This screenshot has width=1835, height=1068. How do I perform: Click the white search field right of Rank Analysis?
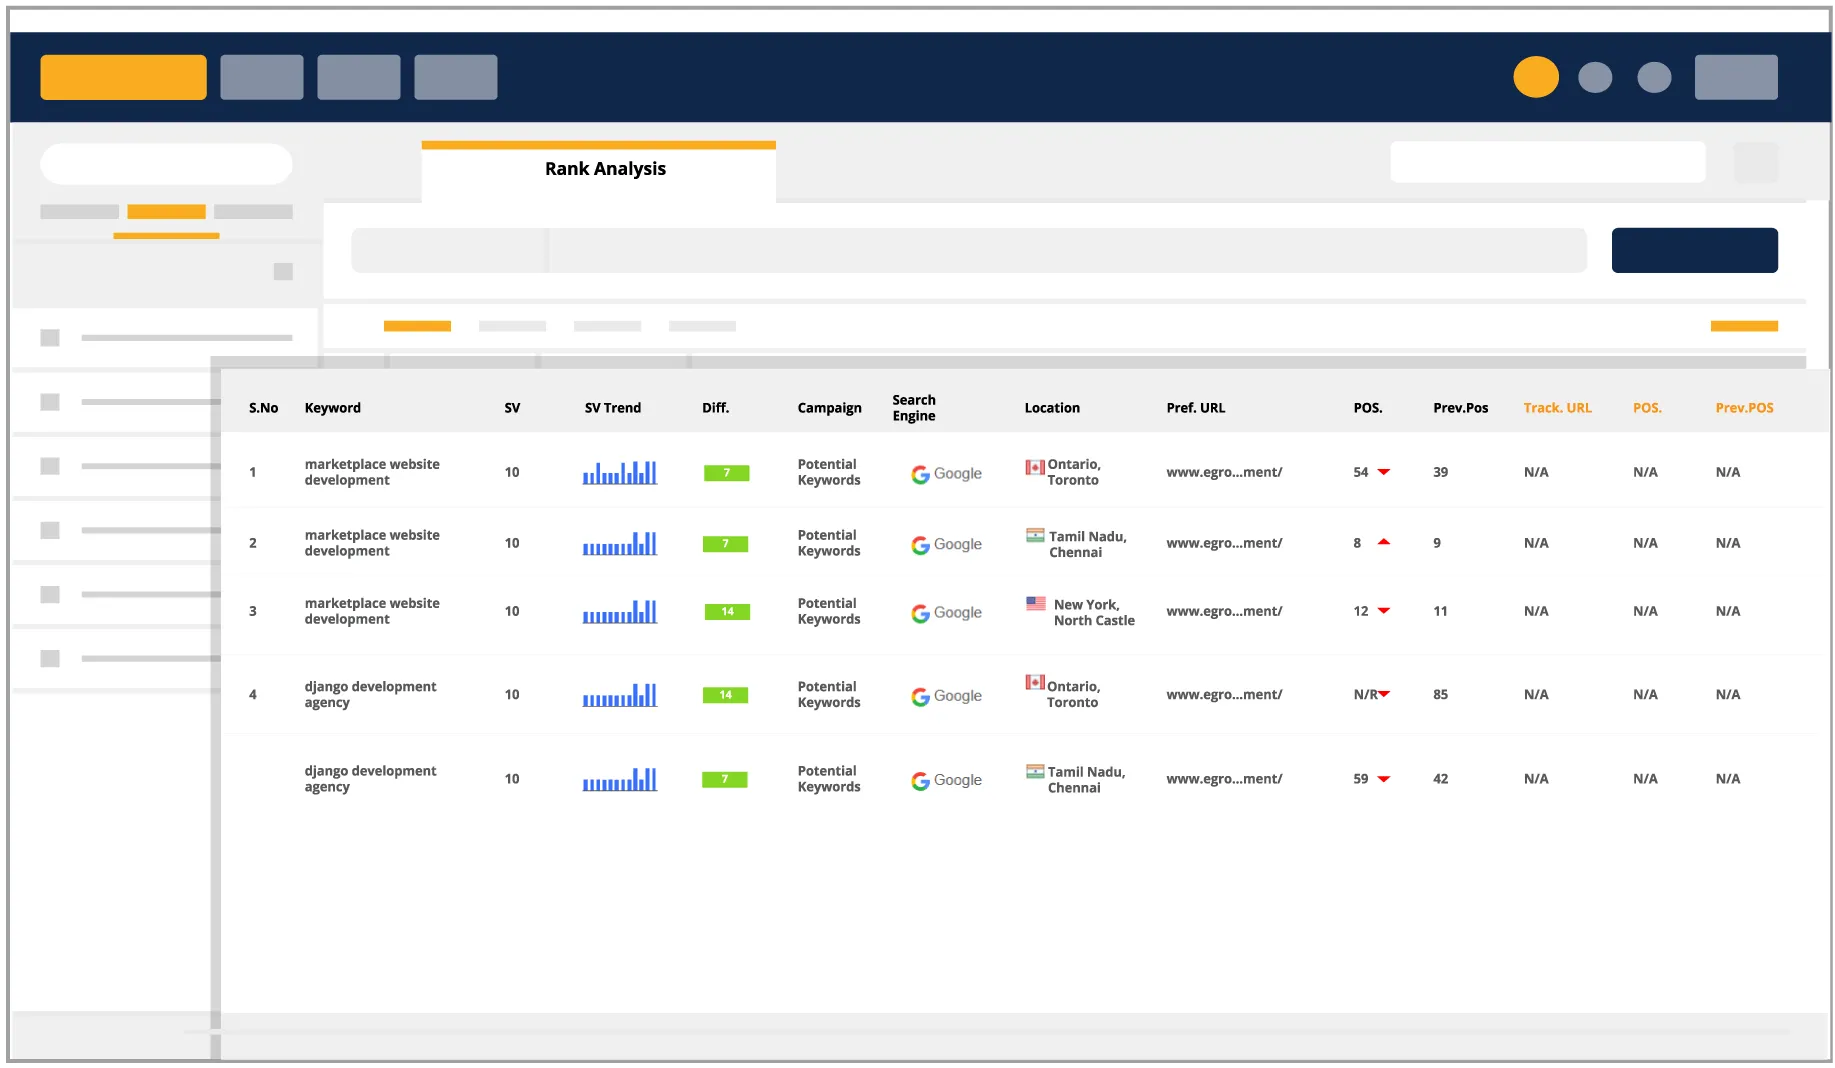[1547, 162]
